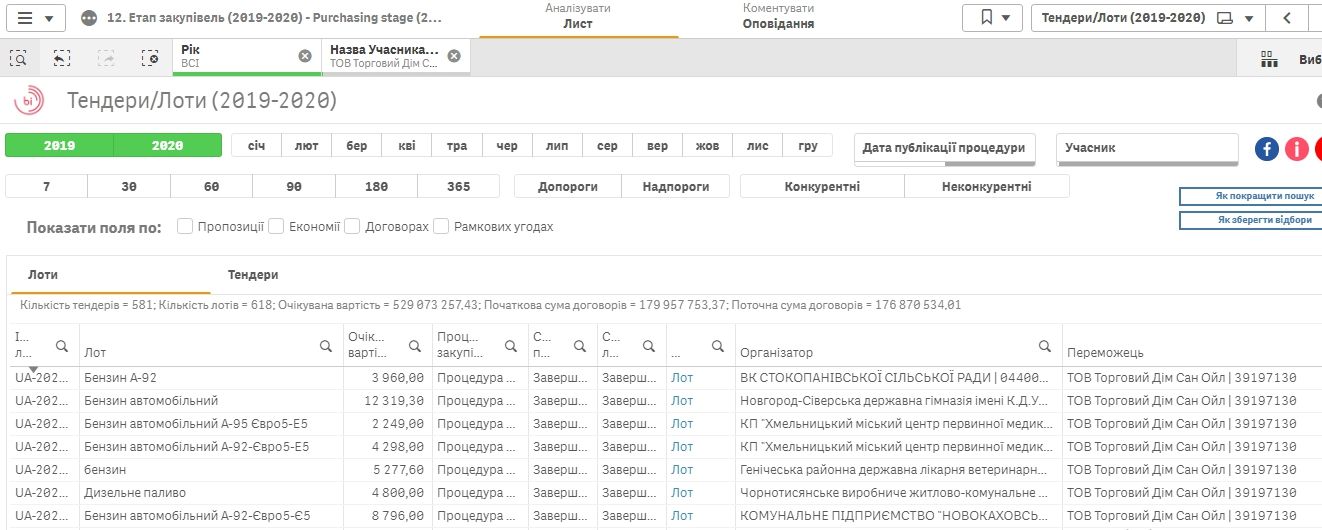Switch to the Тендери tab
The image size is (1322, 530).
(253, 275)
